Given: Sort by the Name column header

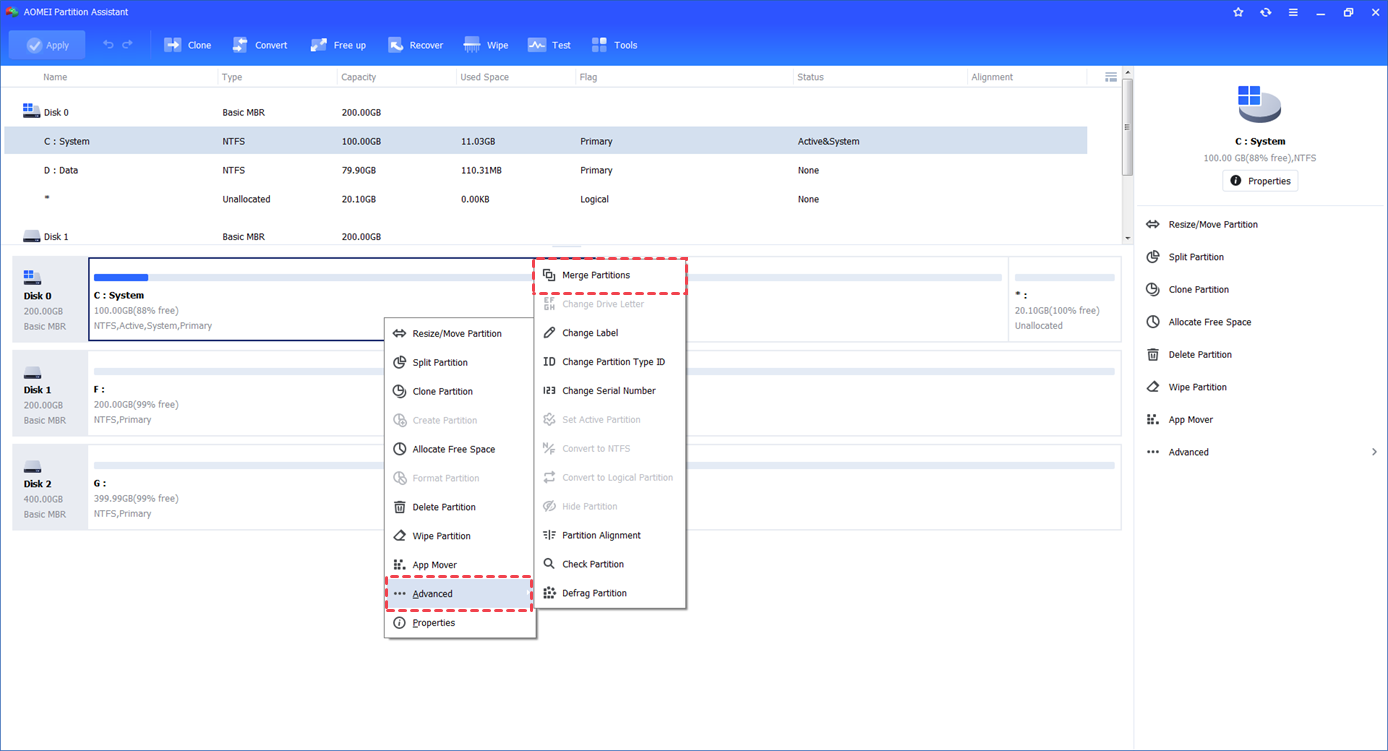Looking at the screenshot, I should pyautogui.click(x=55, y=77).
